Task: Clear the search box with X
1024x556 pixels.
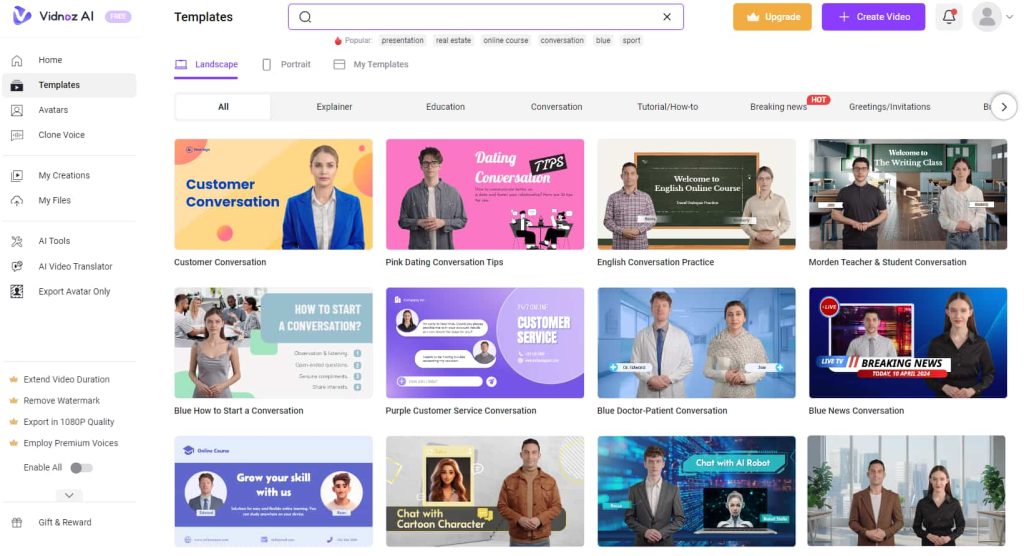Action: pos(667,17)
